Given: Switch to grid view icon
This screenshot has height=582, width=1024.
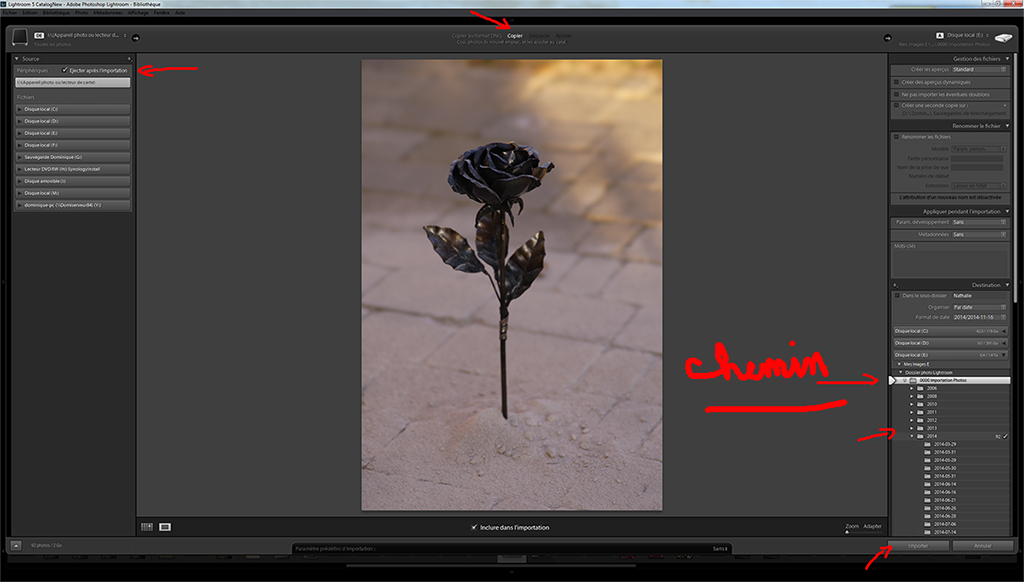Looking at the screenshot, I should (147, 526).
